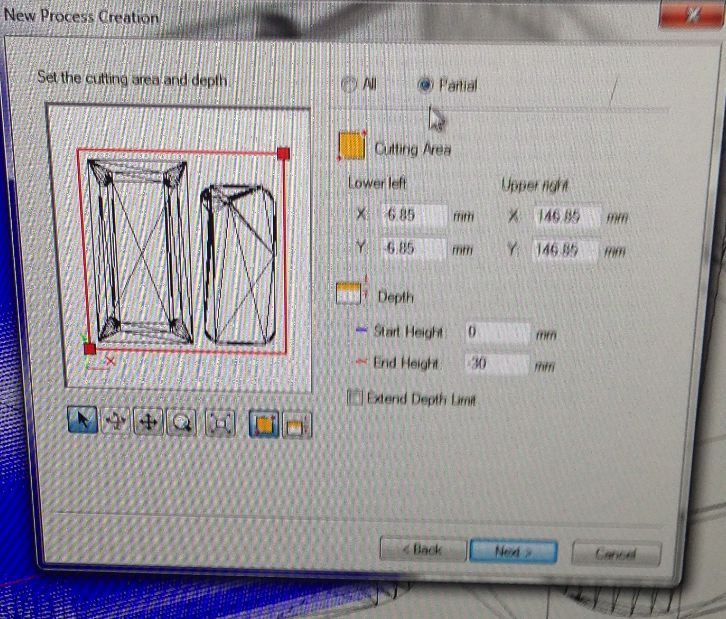The height and width of the screenshot is (619, 726).
Task: Click the upper right red handle in preview
Action: point(283,154)
